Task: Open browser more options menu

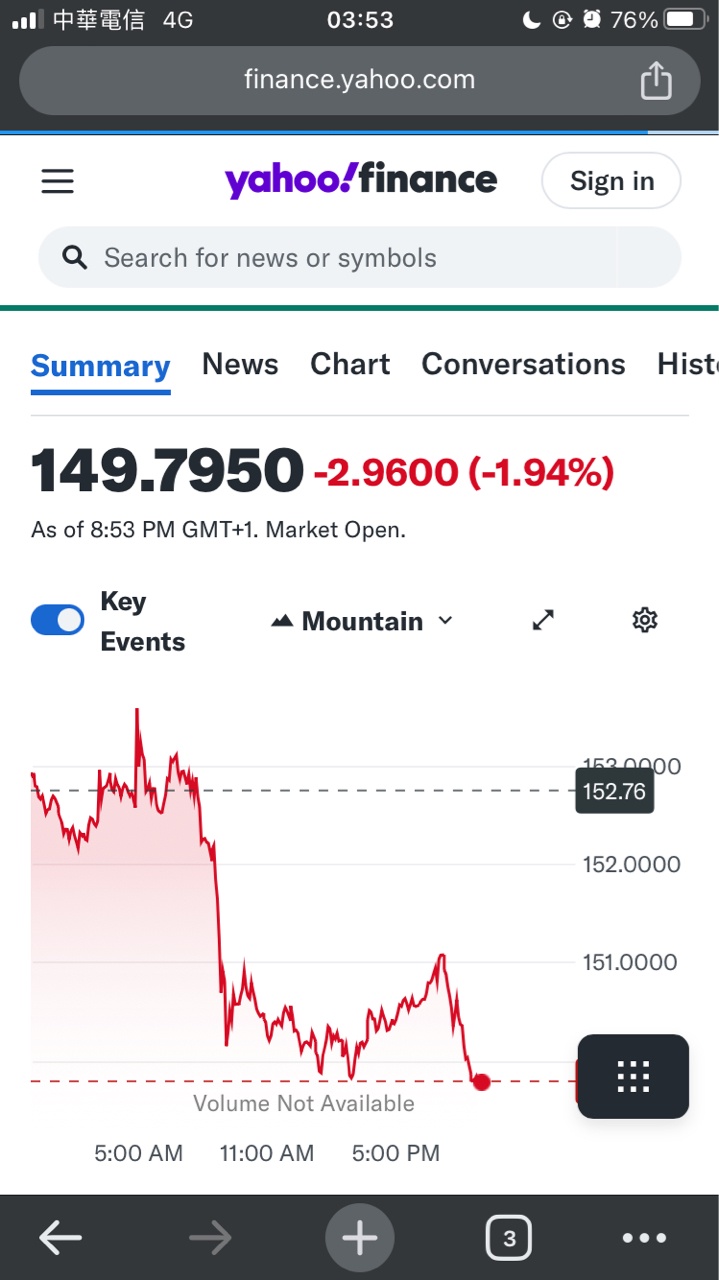Action: click(644, 1239)
